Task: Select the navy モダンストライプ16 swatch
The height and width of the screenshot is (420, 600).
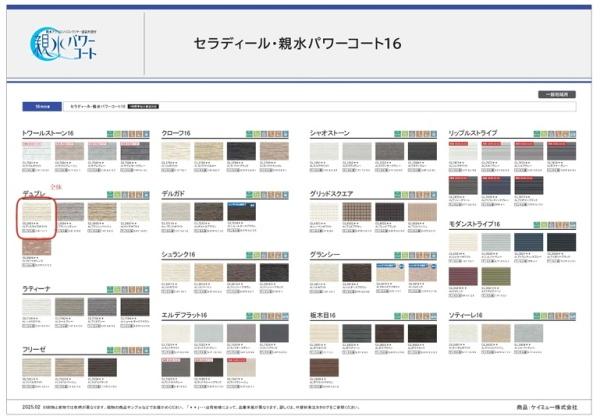Action: (529, 242)
